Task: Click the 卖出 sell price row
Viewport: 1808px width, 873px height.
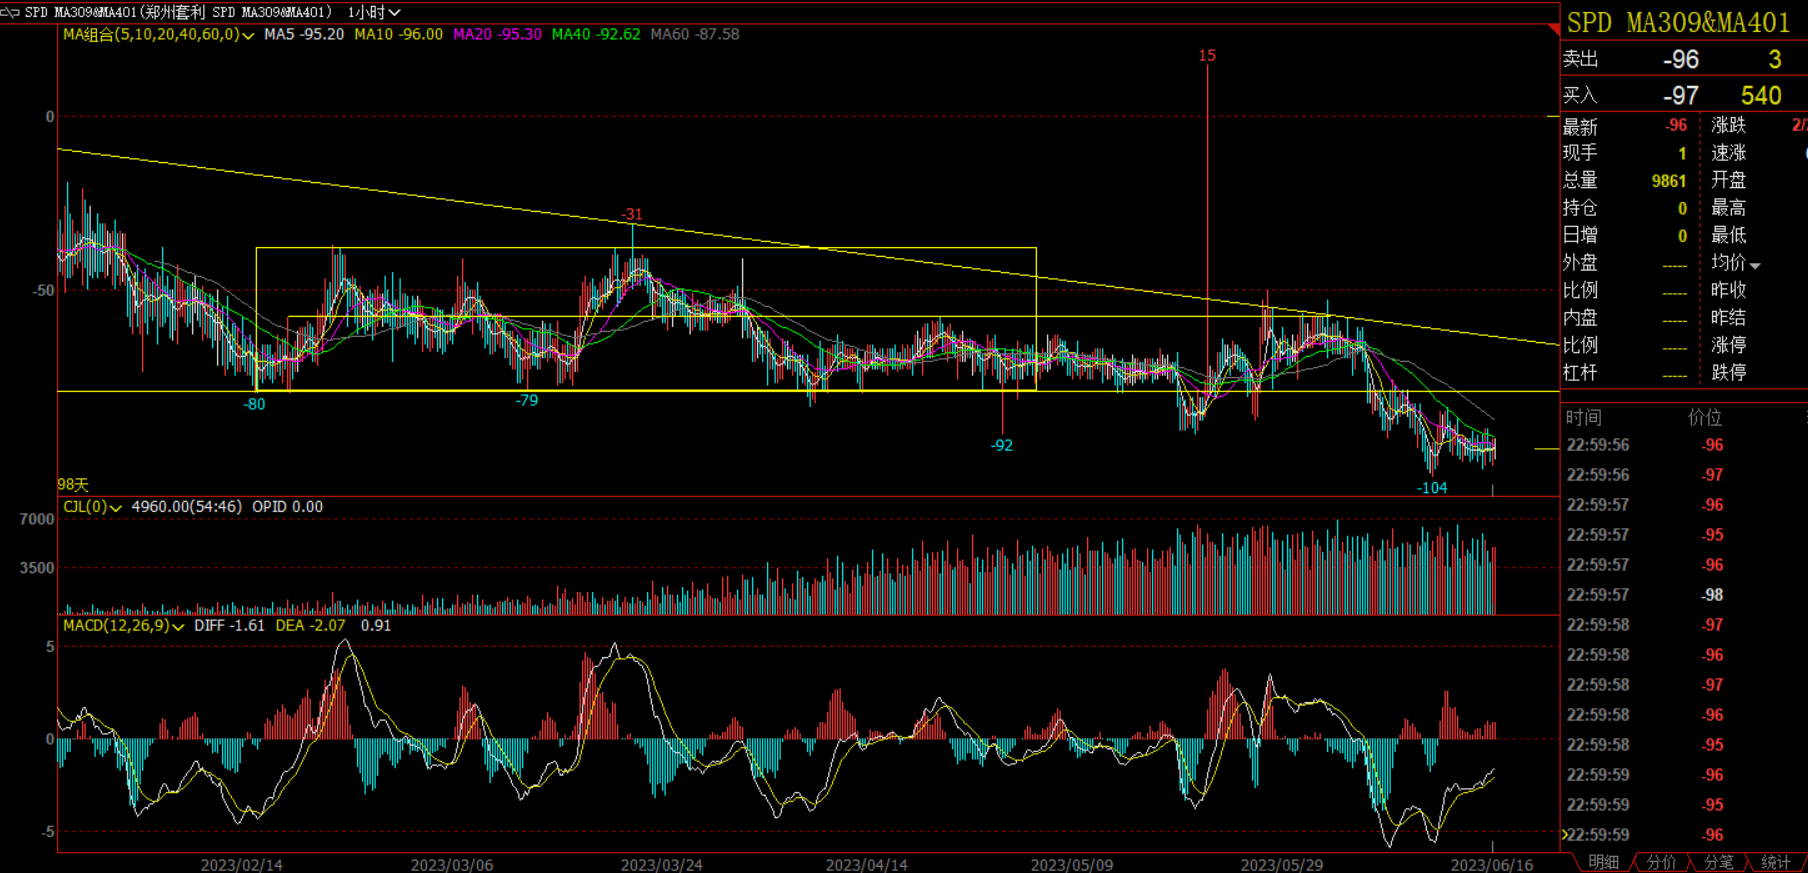Action: pyautogui.click(x=1682, y=60)
